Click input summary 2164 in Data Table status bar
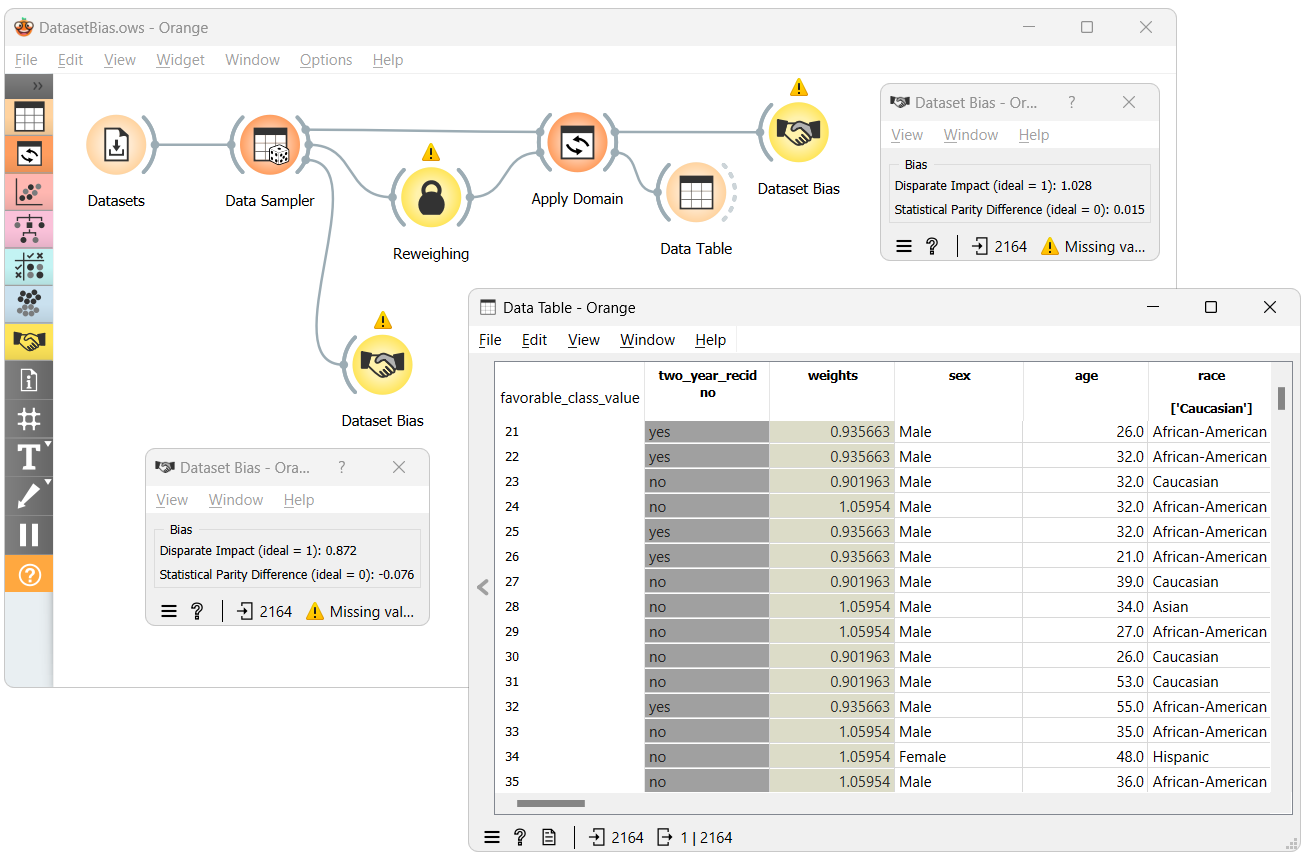The image size is (1306, 856). pyautogui.click(x=617, y=838)
